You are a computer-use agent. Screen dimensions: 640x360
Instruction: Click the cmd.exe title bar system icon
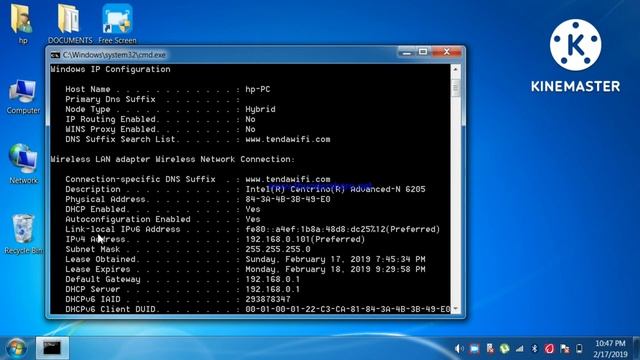click(x=55, y=55)
